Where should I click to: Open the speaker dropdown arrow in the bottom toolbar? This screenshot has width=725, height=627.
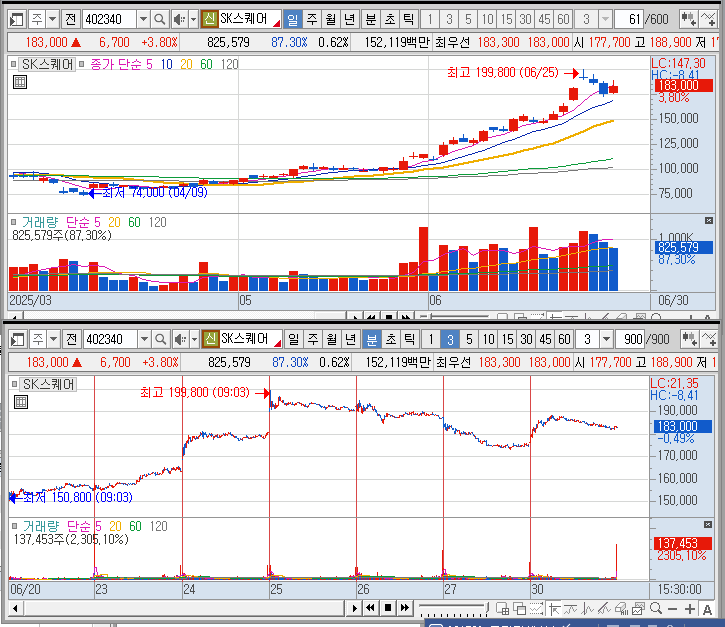pyautogui.click(x=194, y=339)
